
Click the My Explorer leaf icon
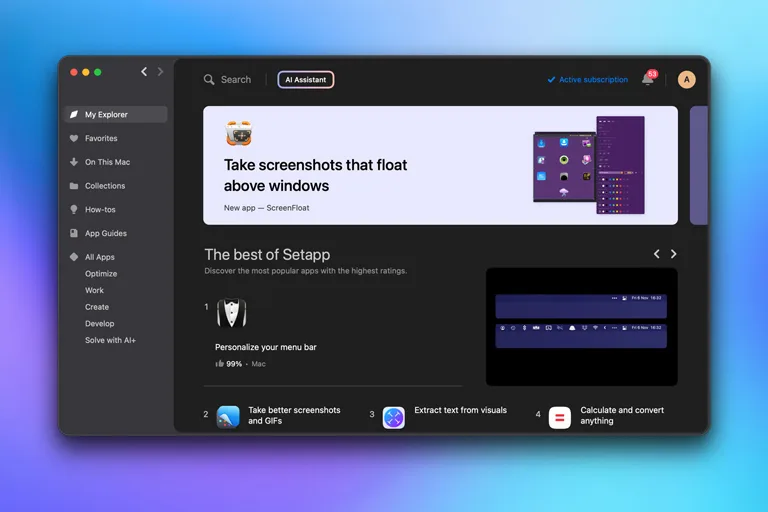(74, 114)
